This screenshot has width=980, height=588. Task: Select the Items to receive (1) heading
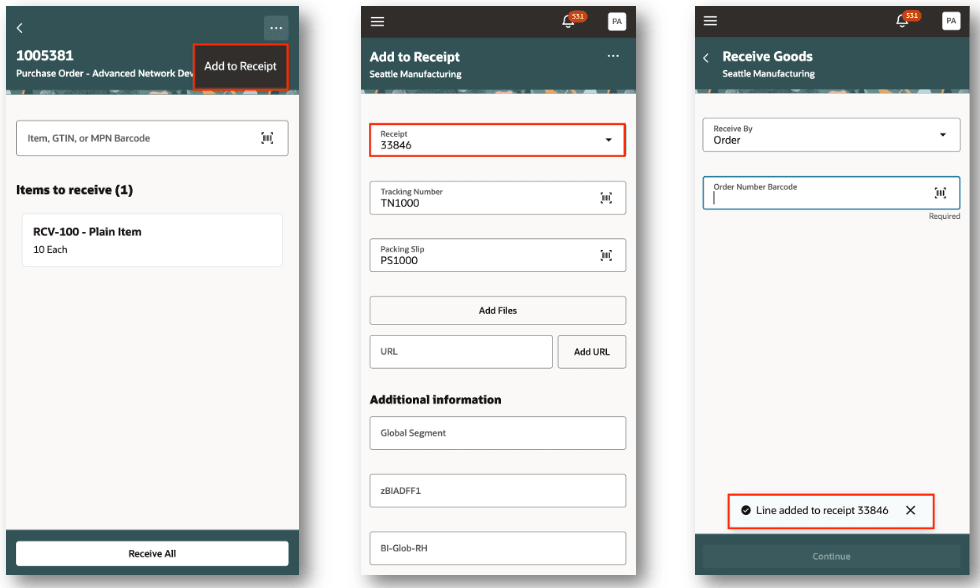pos(74,190)
